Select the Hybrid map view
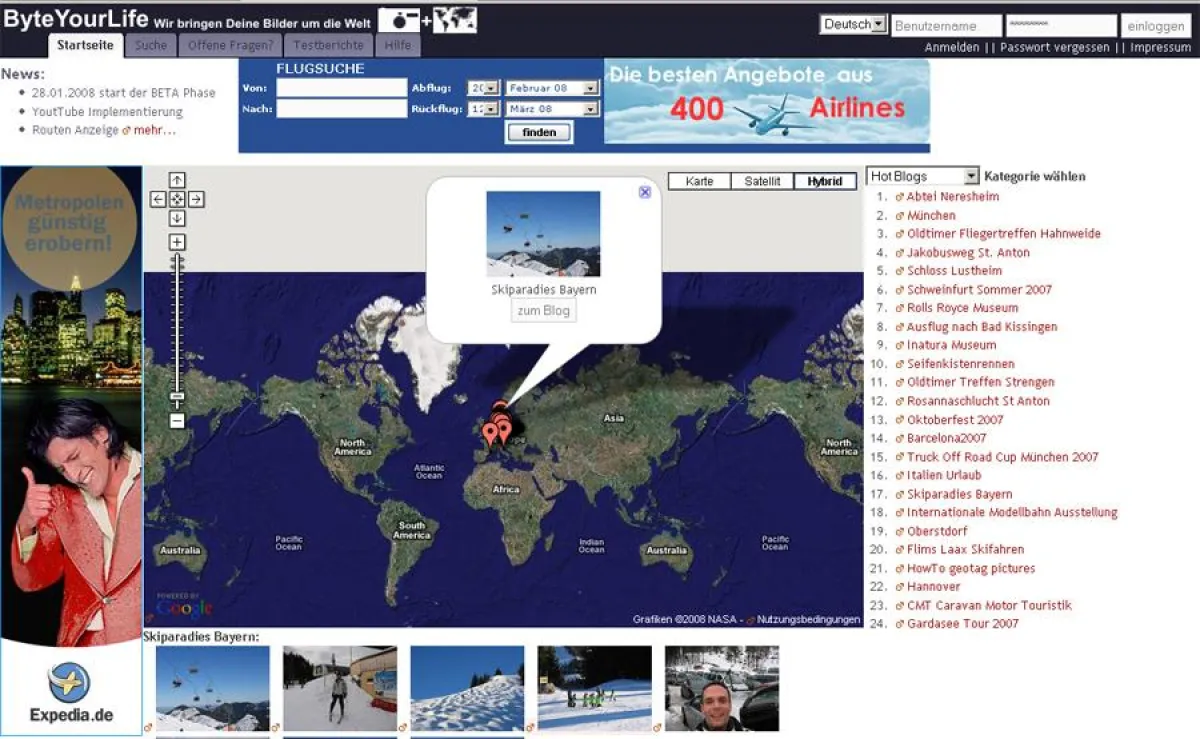1200x739 pixels. pyautogui.click(x=825, y=181)
